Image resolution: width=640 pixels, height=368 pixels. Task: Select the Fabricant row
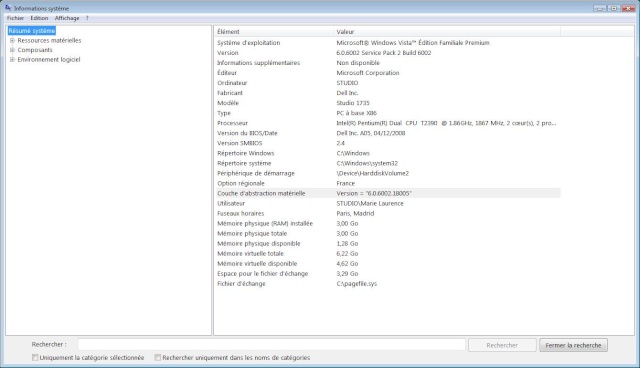tap(387, 93)
